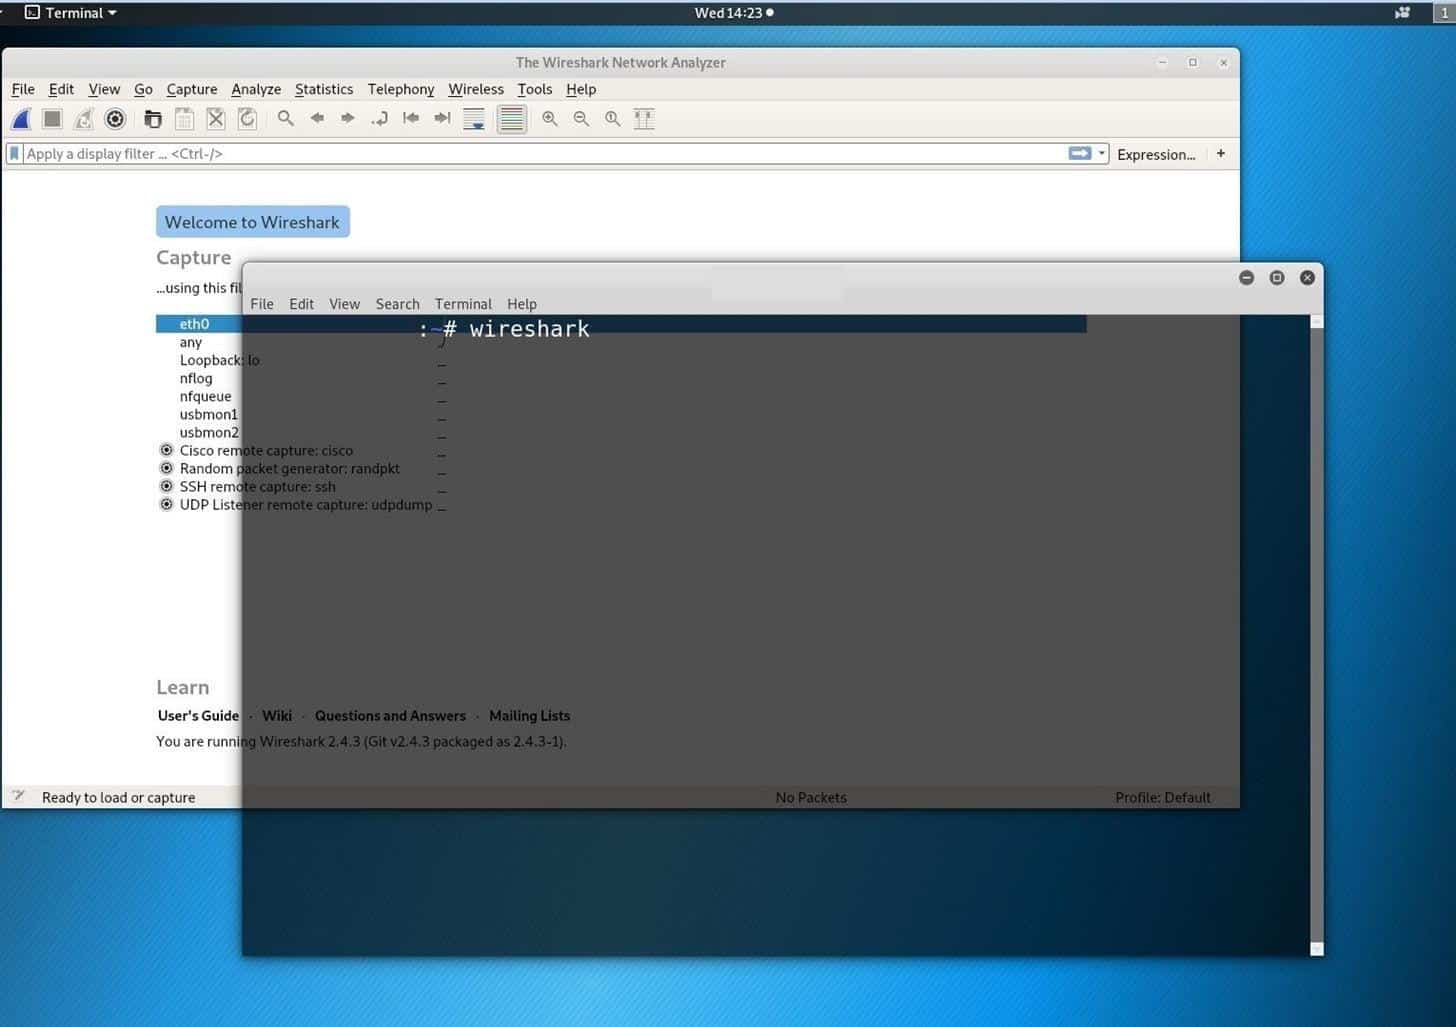Click the terminal window vertical scrollbar

[x=1317, y=635]
